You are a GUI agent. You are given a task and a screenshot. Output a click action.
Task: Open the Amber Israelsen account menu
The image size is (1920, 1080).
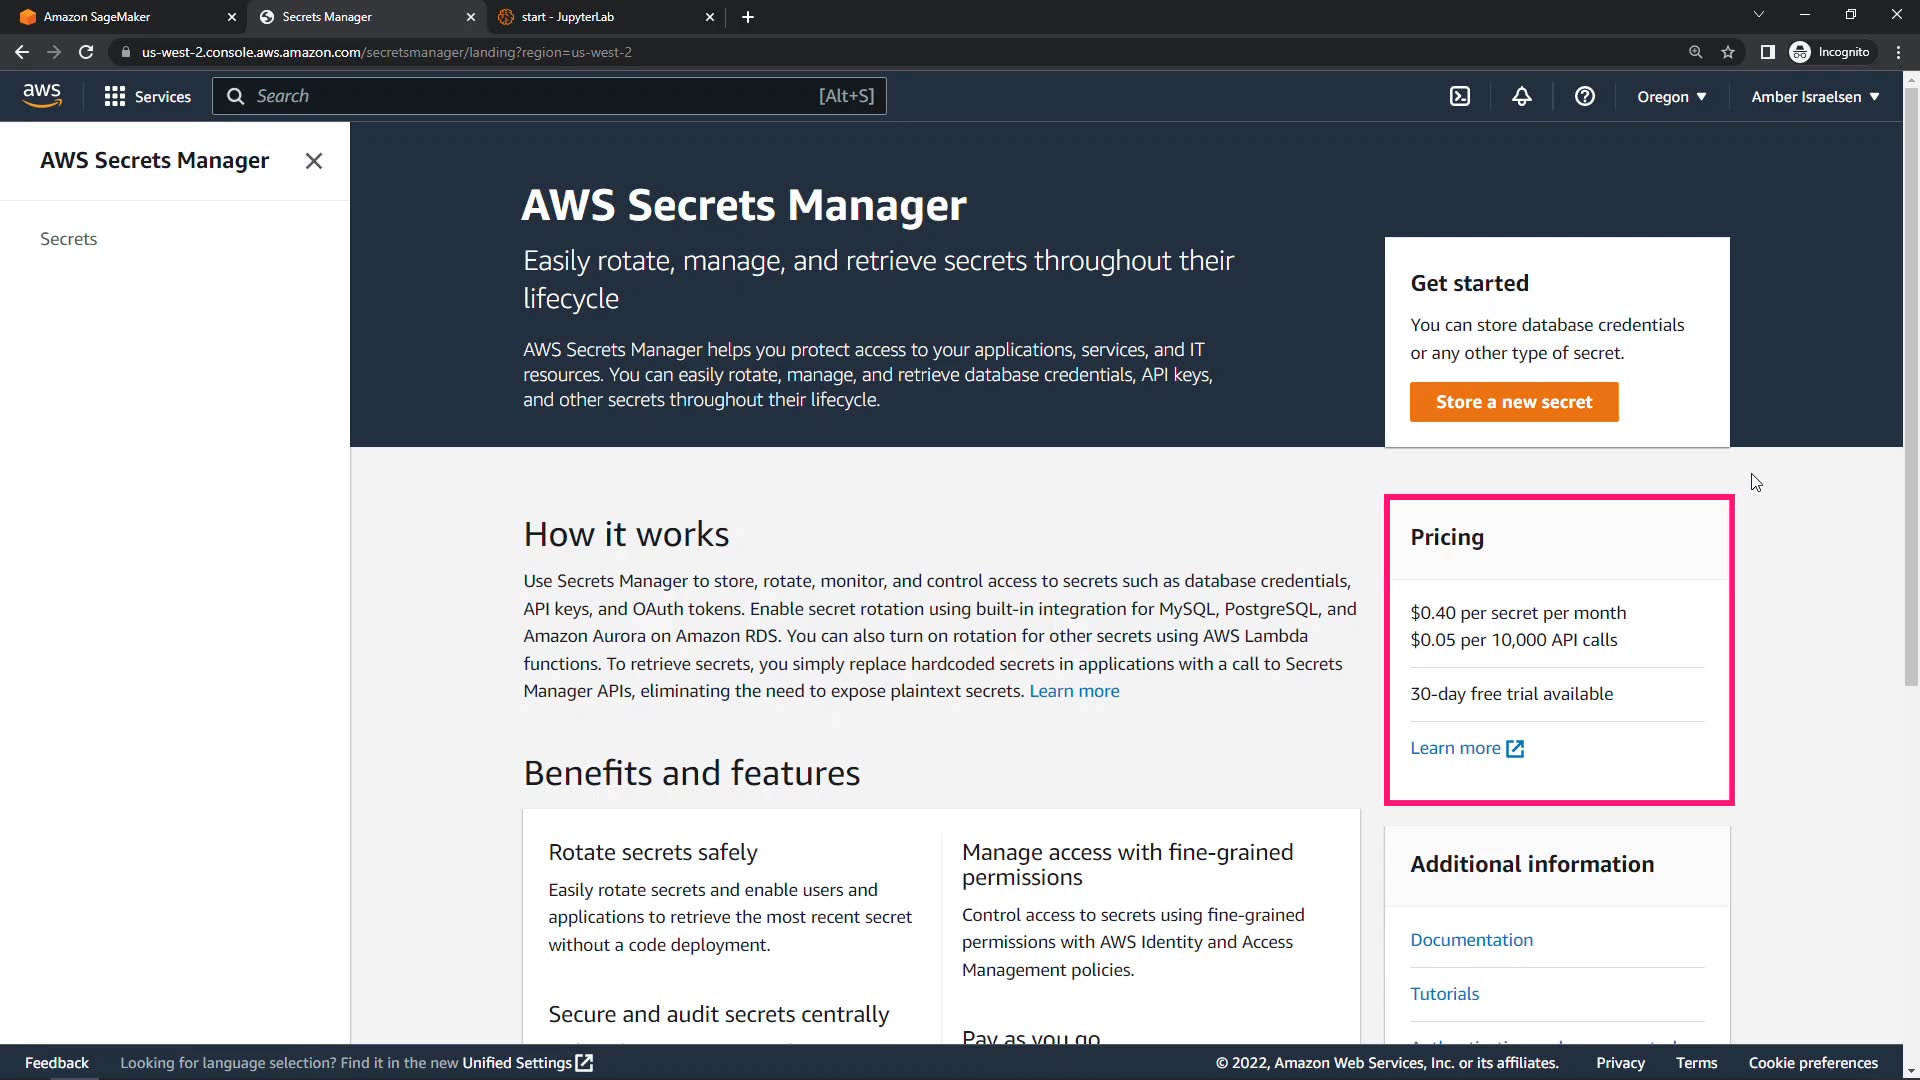pos(1815,97)
